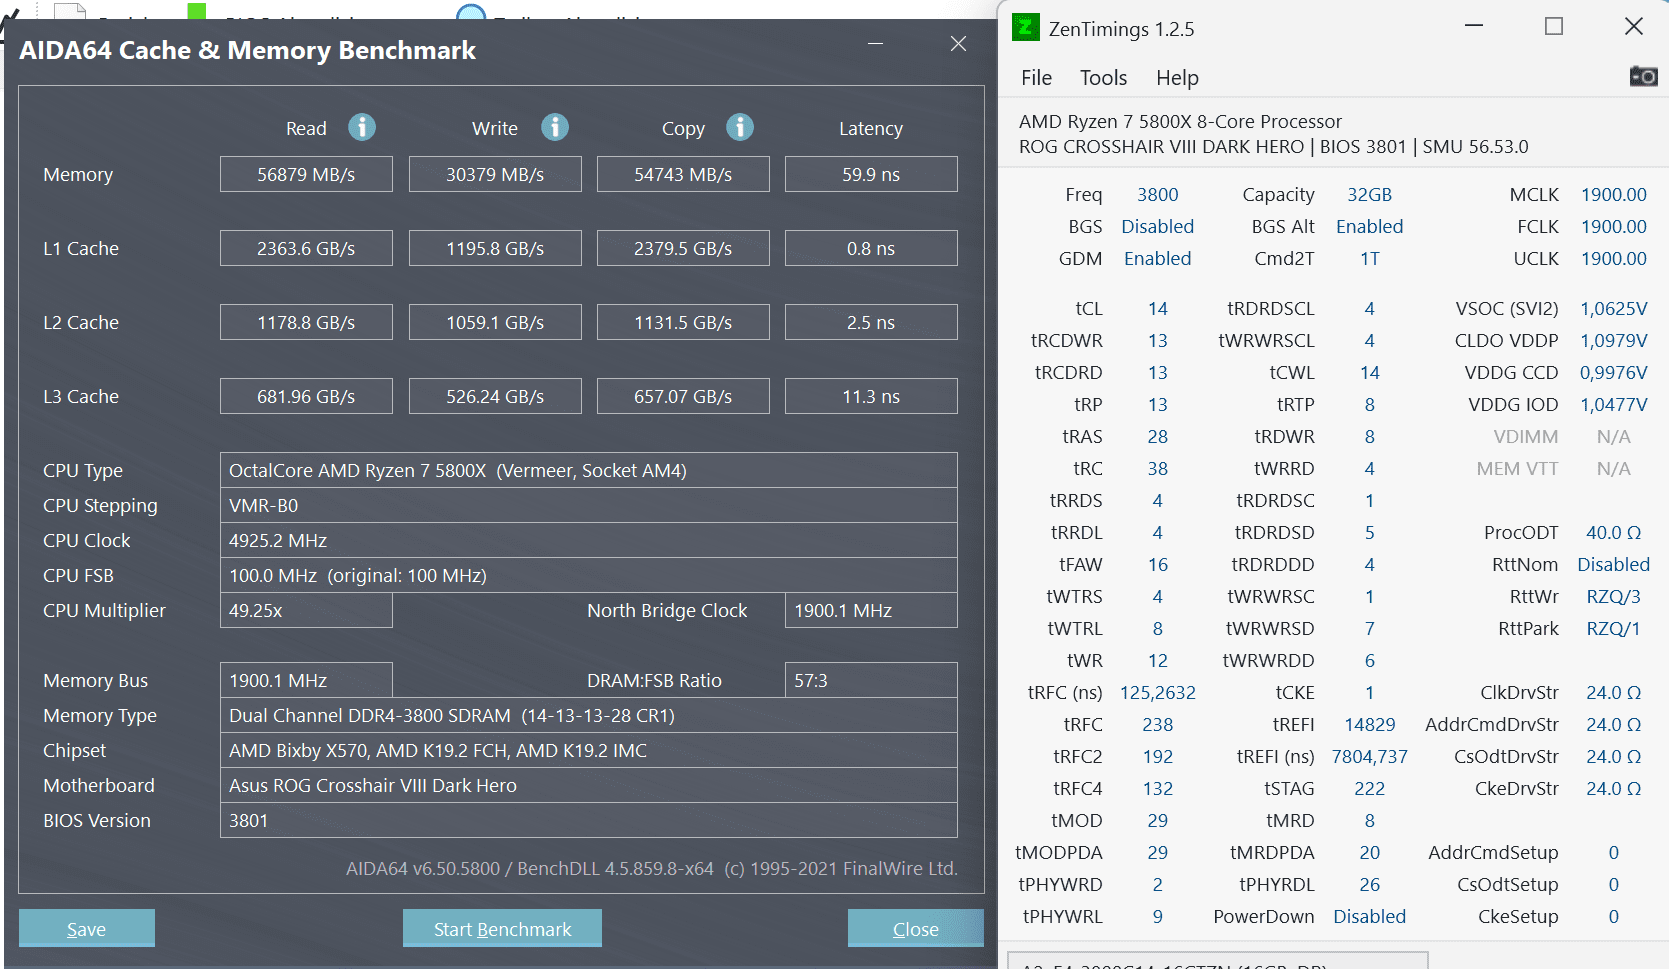Maximize the ZenTimings window
Image resolution: width=1669 pixels, height=969 pixels.
[x=1554, y=26]
